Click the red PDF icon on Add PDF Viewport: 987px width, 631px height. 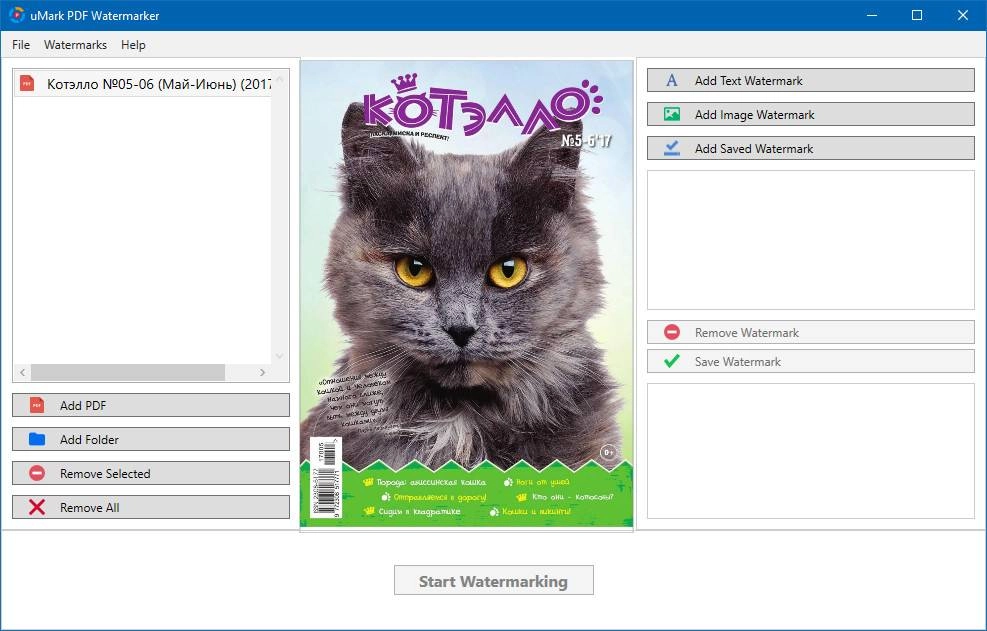click(x=37, y=405)
